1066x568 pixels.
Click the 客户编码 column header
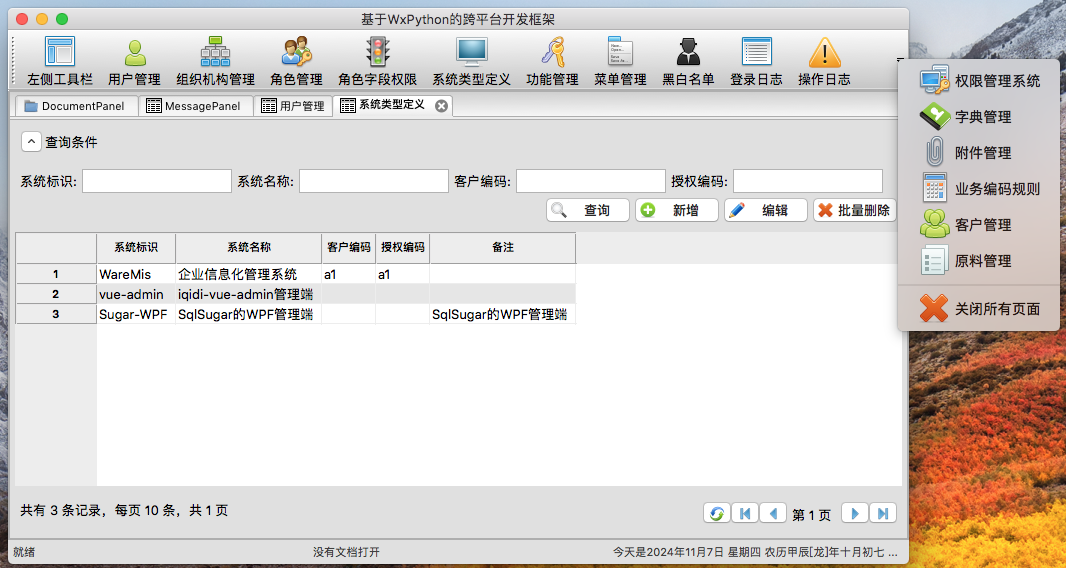(x=349, y=248)
